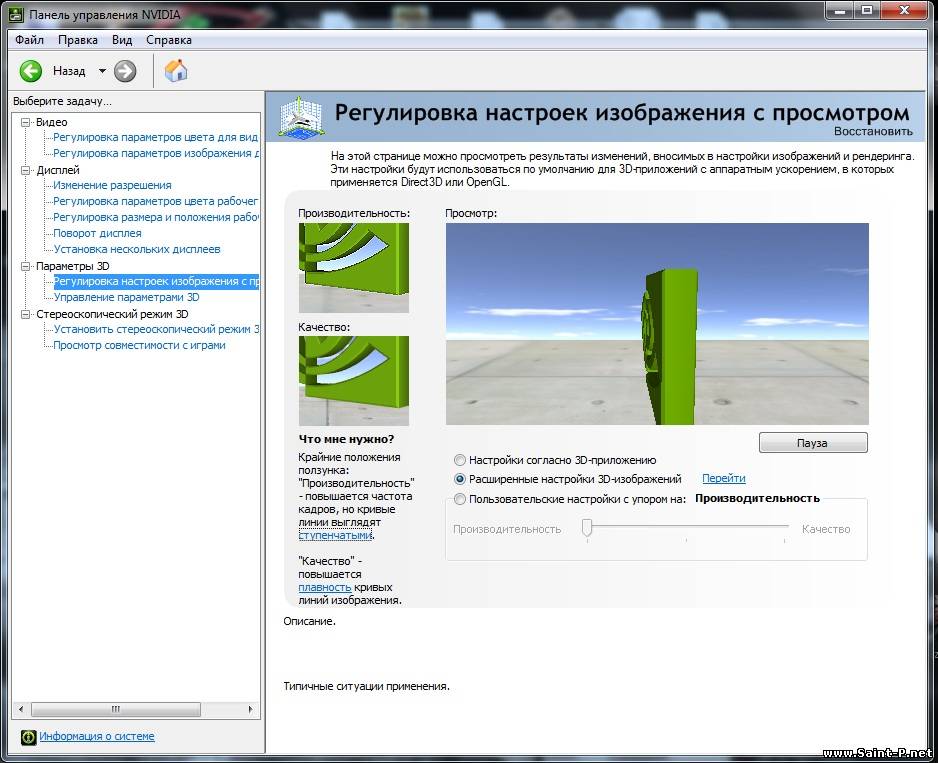
Task: Click the Пауза button
Action: tap(813, 443)
